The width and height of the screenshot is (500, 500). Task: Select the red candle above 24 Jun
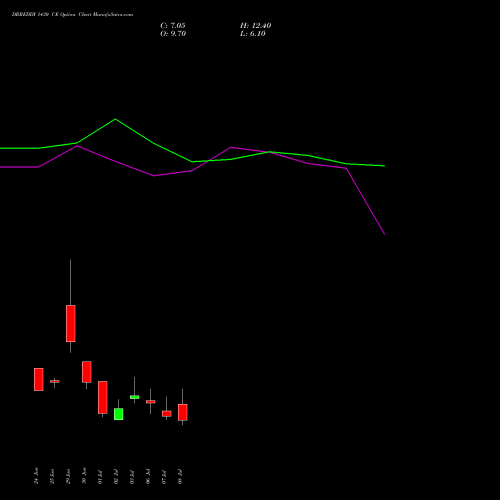39,379
